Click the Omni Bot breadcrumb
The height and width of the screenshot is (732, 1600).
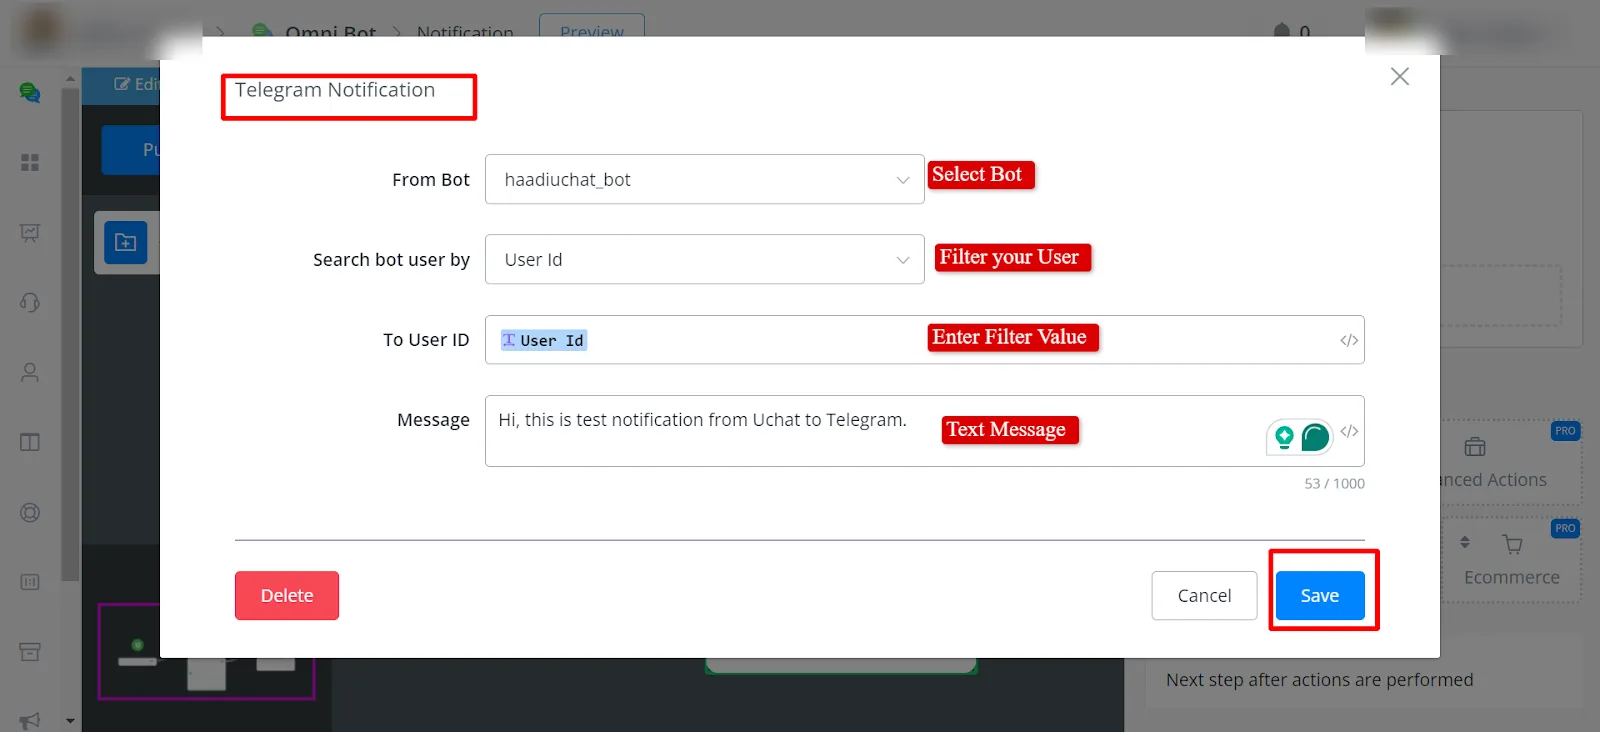[x=331, y=32]
